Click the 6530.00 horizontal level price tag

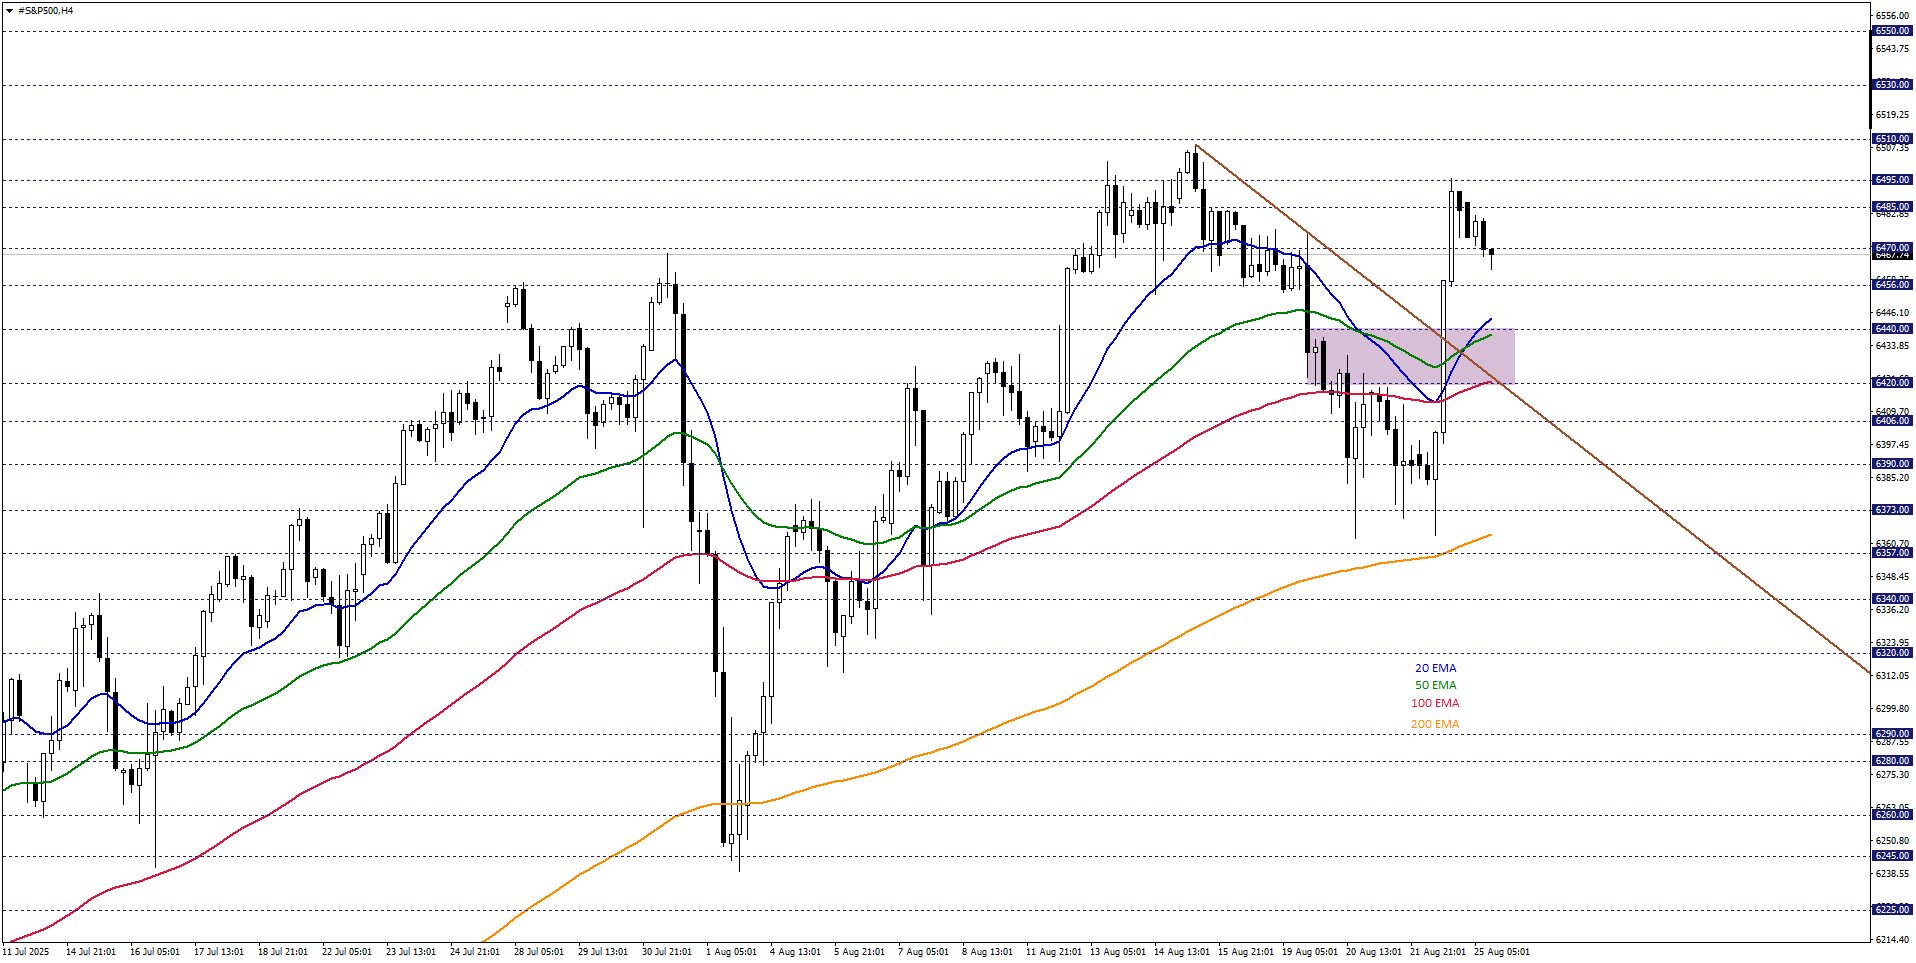pos(1892,85)
